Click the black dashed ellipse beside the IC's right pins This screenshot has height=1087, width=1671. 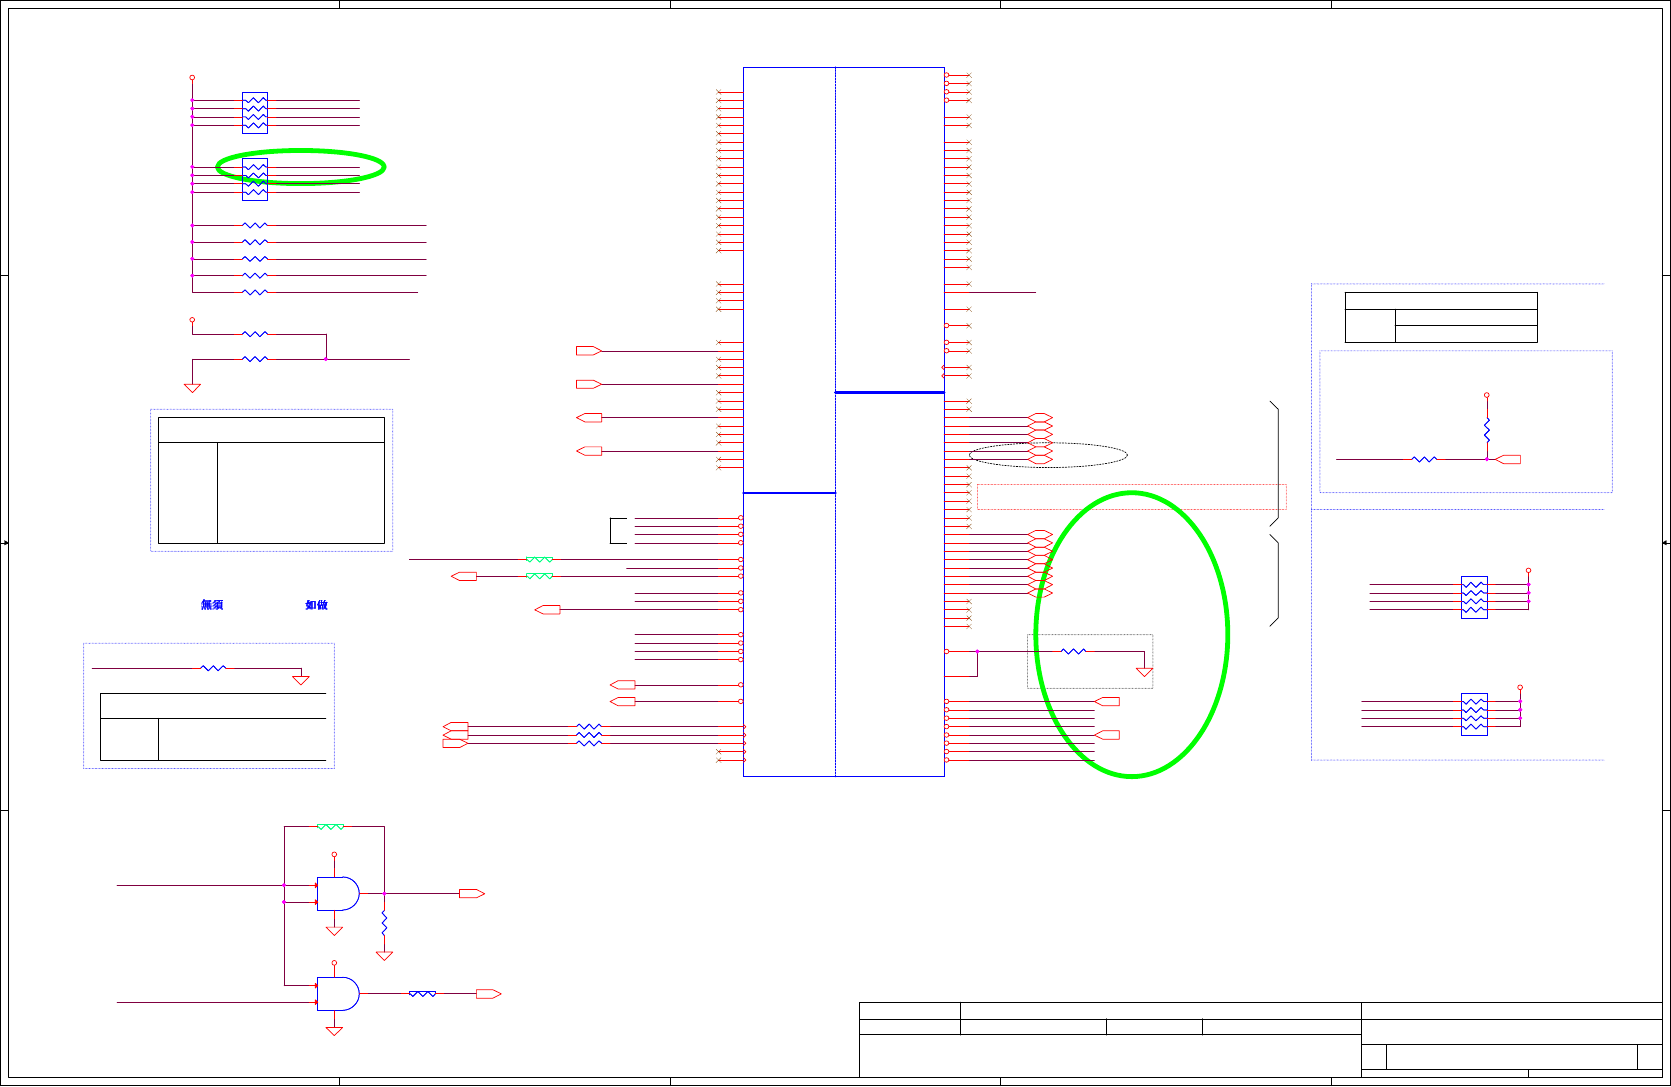click(x=1048, y=455)
